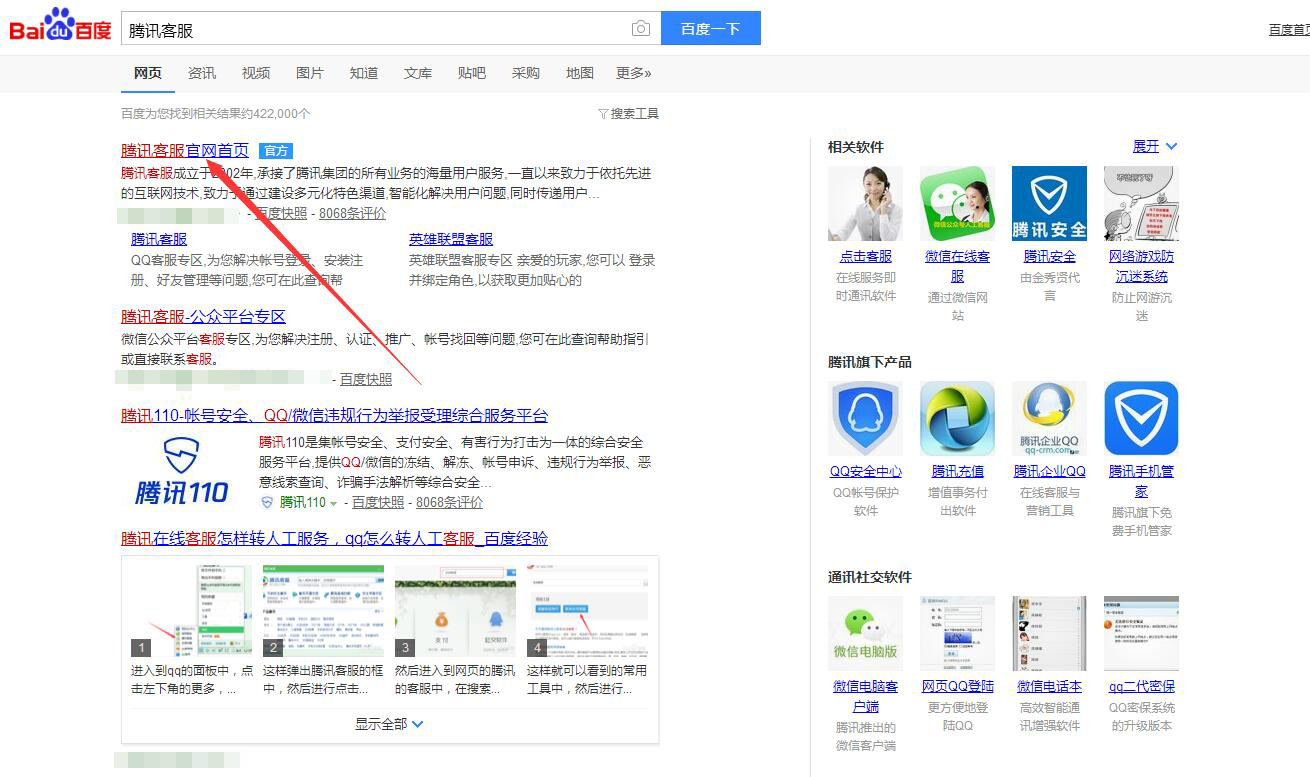This screenshot has height=777, width=1310.
Task: Open the 地图 tab
Action: tap(580, 73)
